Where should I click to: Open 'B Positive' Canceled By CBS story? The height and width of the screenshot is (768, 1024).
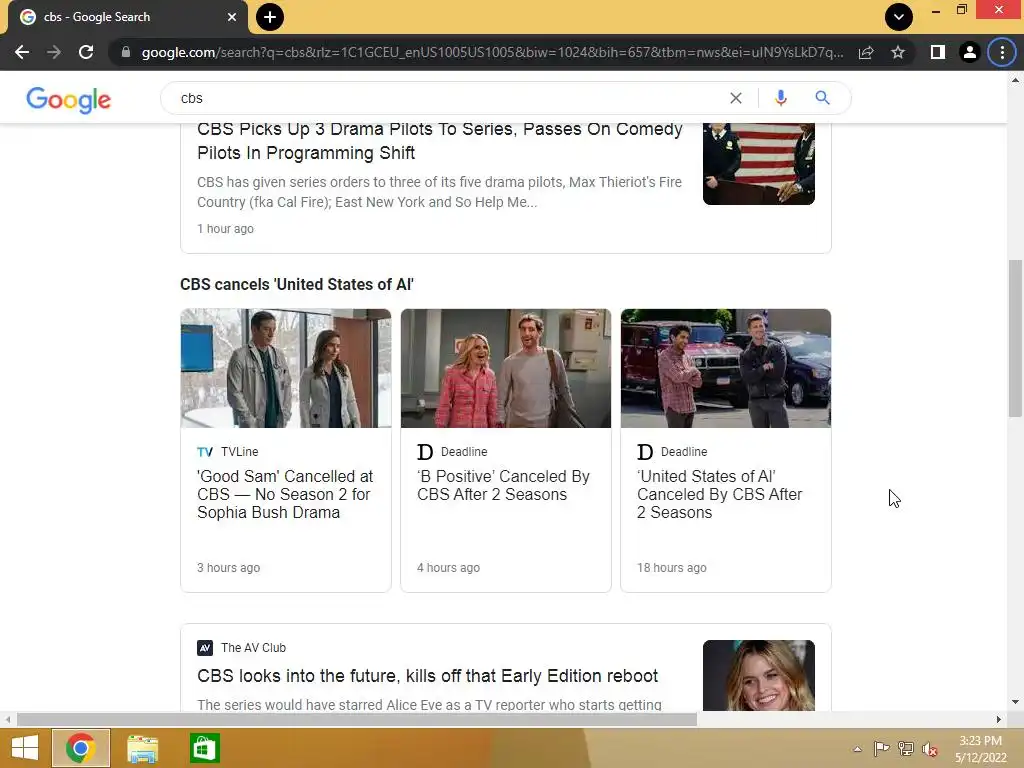pos(503,485)
